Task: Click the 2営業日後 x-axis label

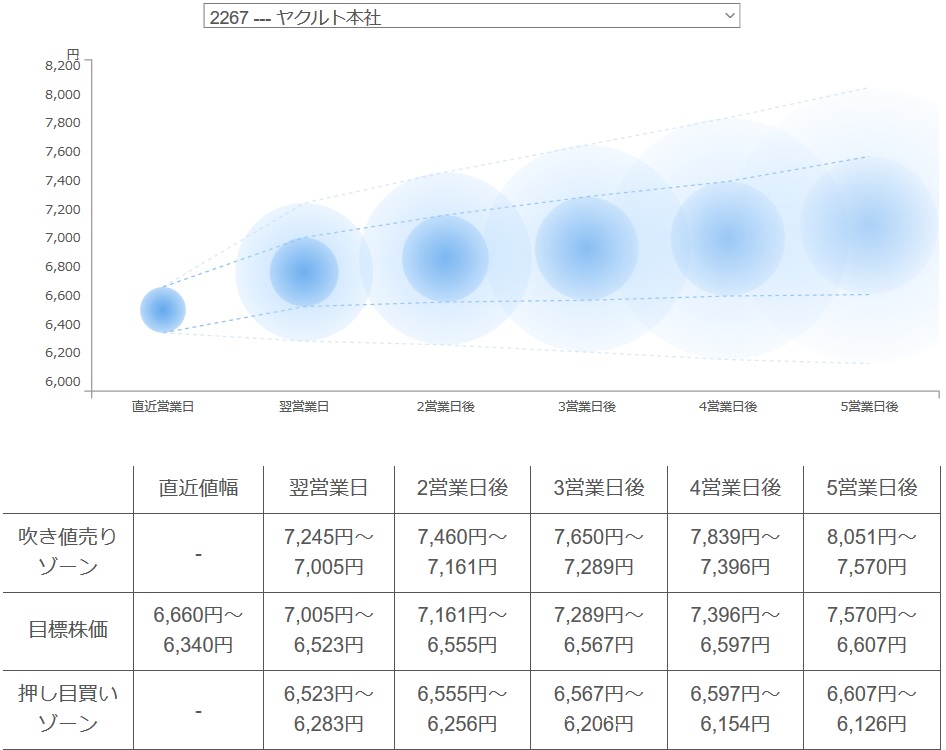Action: 445,407
